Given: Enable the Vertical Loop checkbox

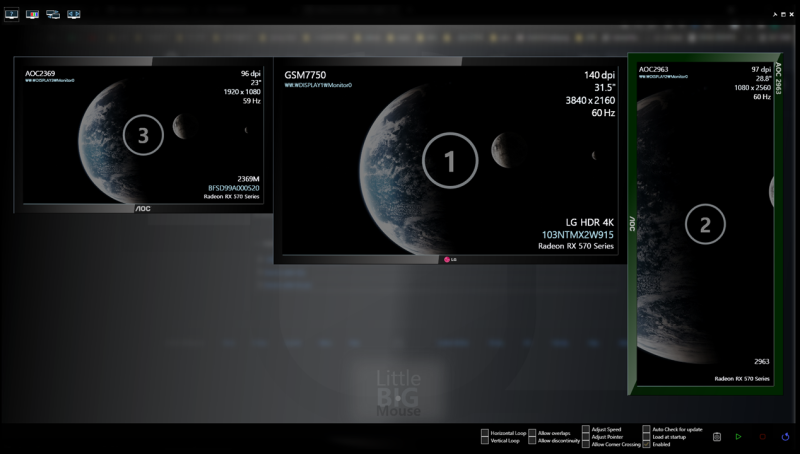Looking at the screenshot, I should tap(485, 441).
